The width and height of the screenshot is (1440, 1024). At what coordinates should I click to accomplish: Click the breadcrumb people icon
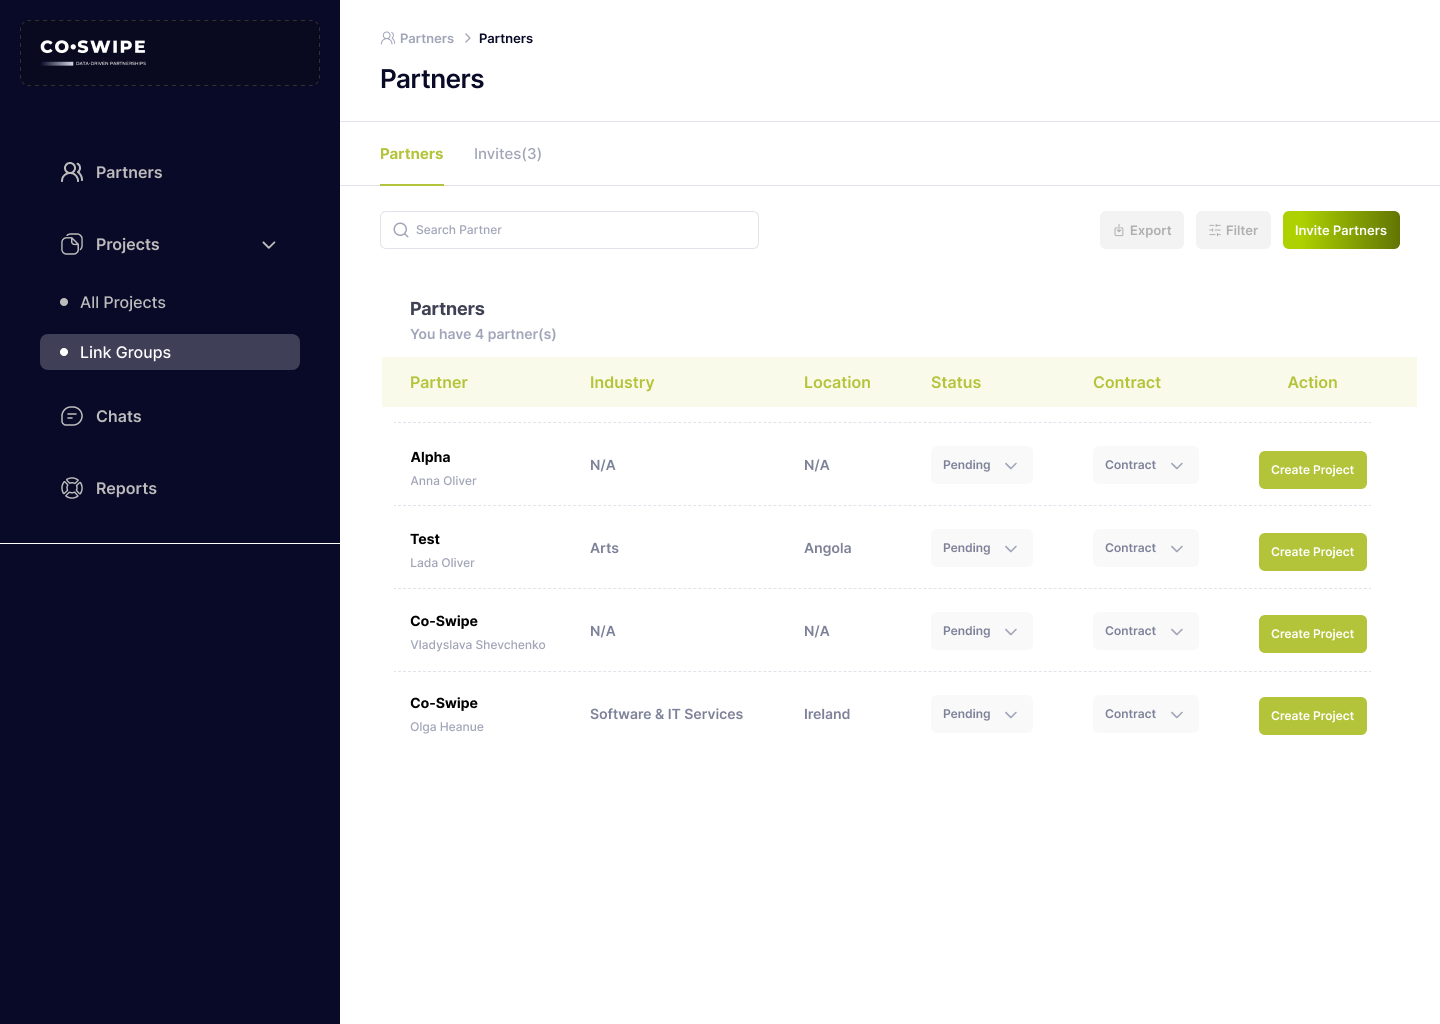click(388, 38)
